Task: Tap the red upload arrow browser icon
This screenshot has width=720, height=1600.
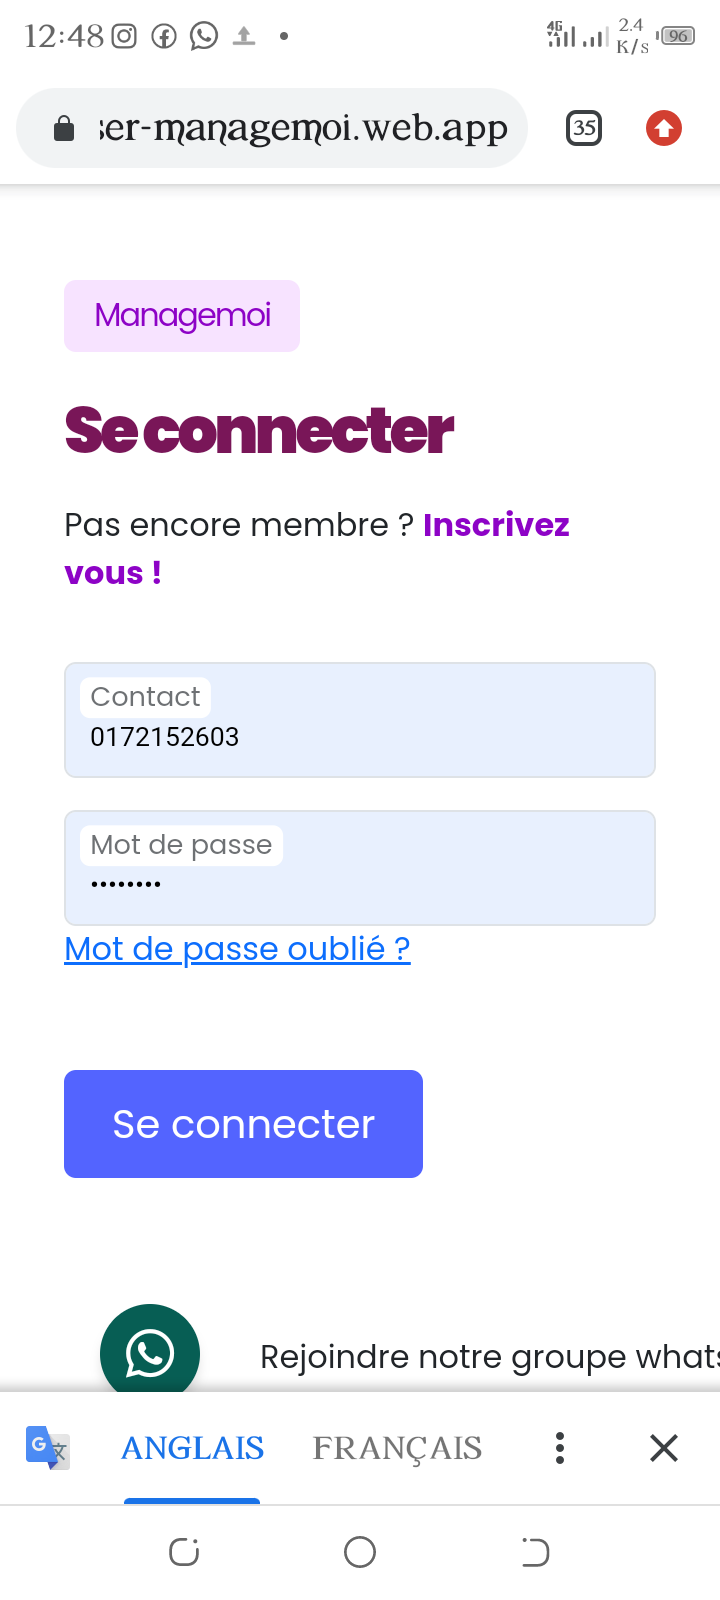Action: coord(664,128)
